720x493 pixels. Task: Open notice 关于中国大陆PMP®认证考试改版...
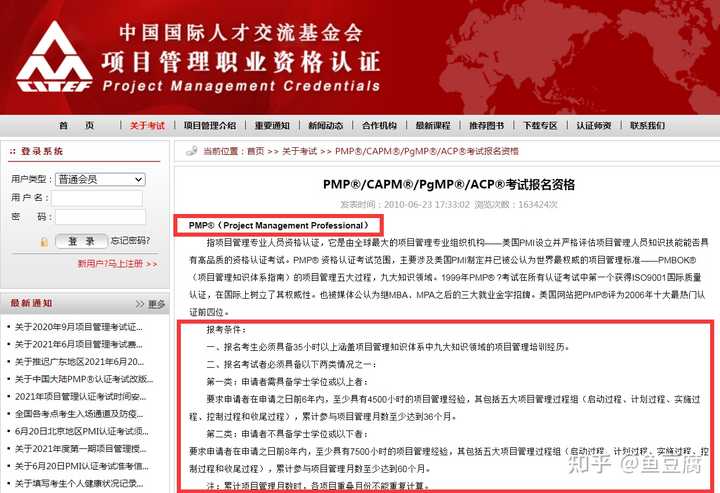pyautogui.click(x=84, y=379)
